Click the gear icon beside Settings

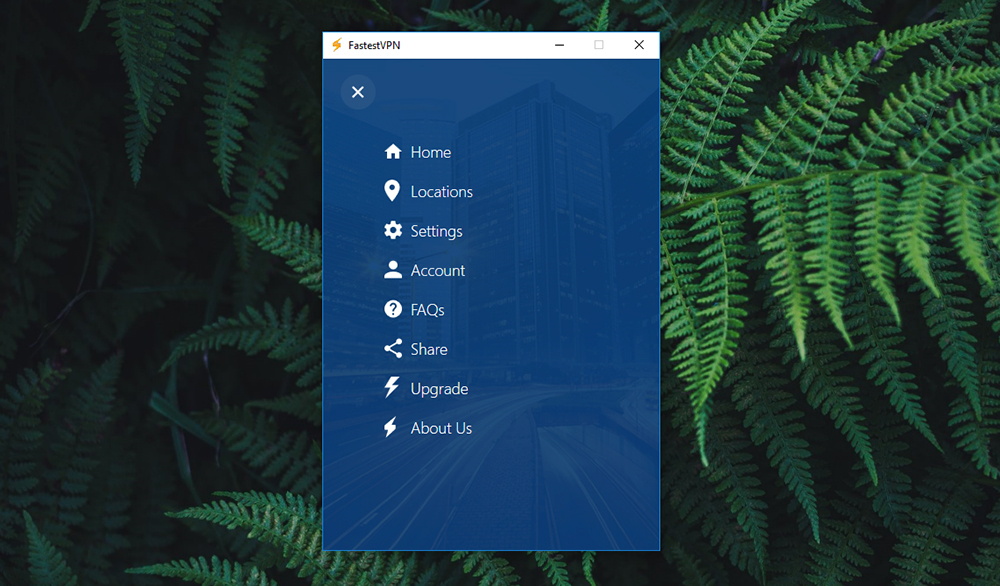tap(393, 230)
